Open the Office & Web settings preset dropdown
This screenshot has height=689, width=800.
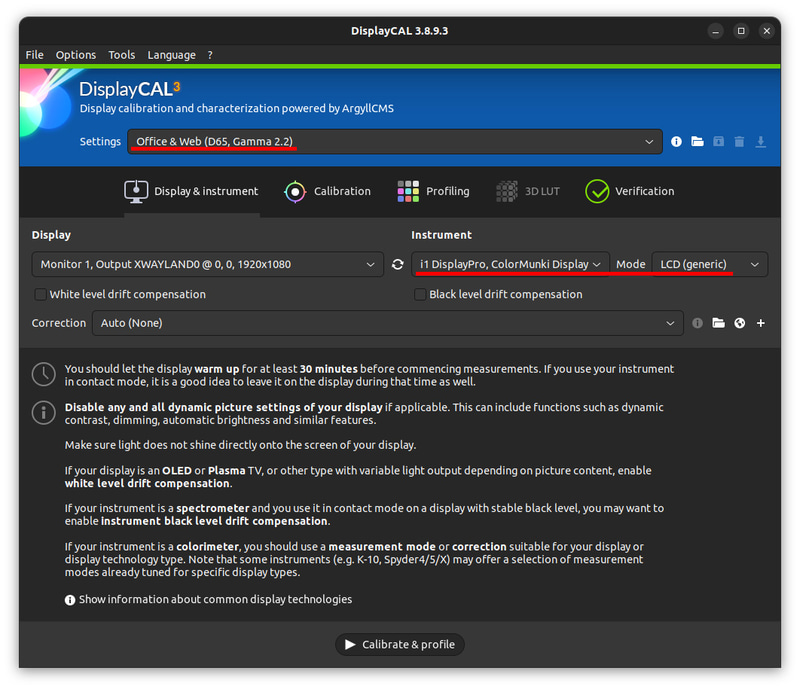tap(395, 141)
